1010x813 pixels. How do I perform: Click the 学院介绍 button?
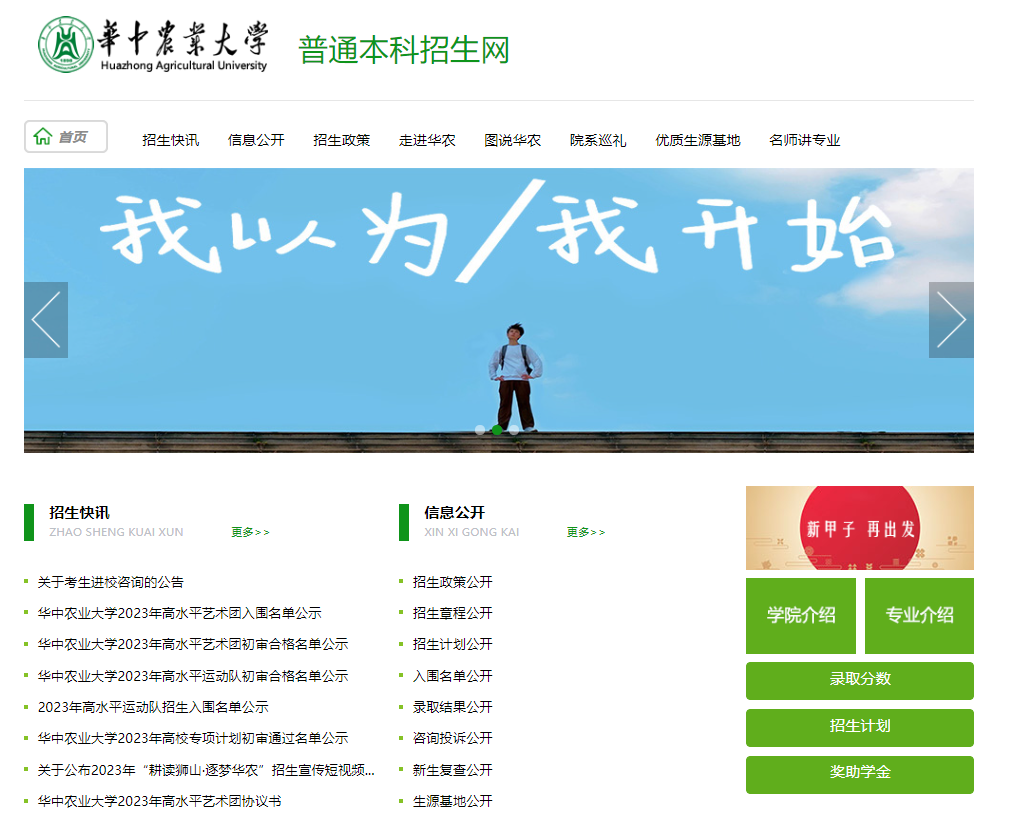(x=801, y=616)
